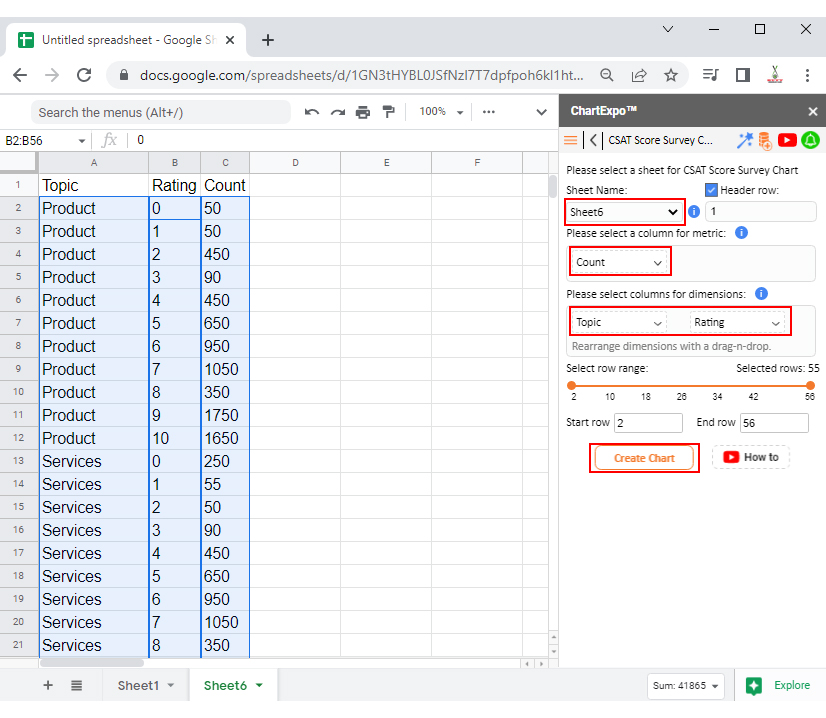
Task: Click the End row input field
Action: (x=774, y=422)
